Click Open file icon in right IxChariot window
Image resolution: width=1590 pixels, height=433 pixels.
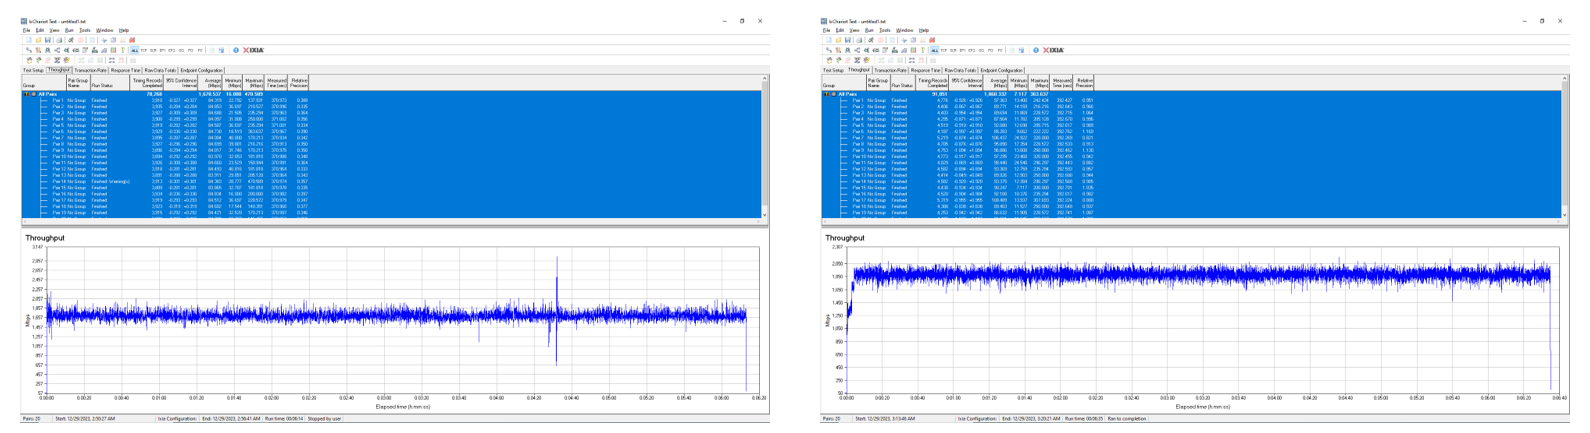coord(838,40)
